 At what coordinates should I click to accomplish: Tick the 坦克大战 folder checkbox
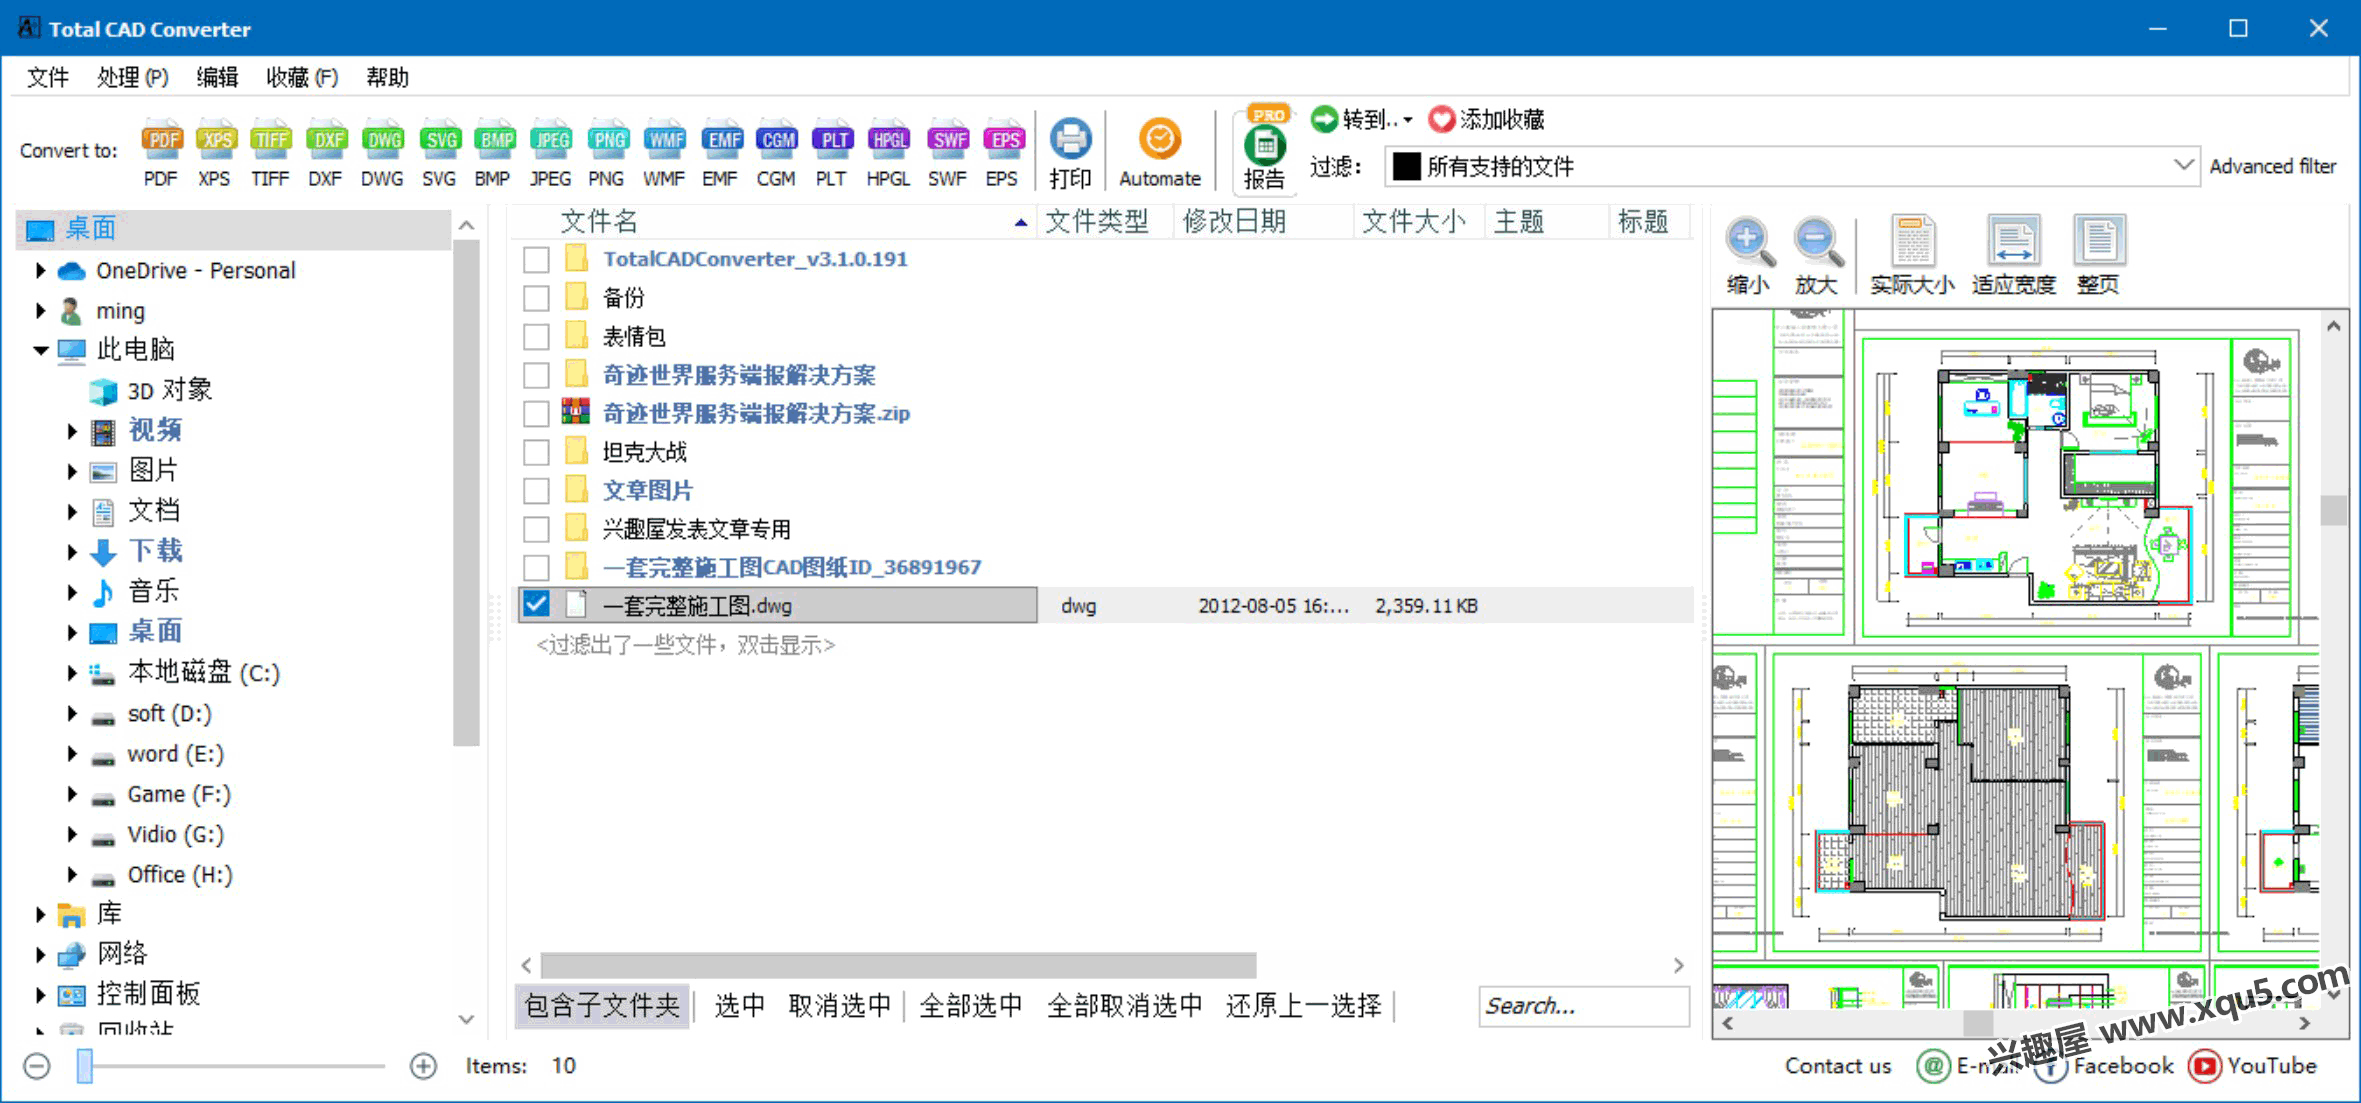(536, 452)
